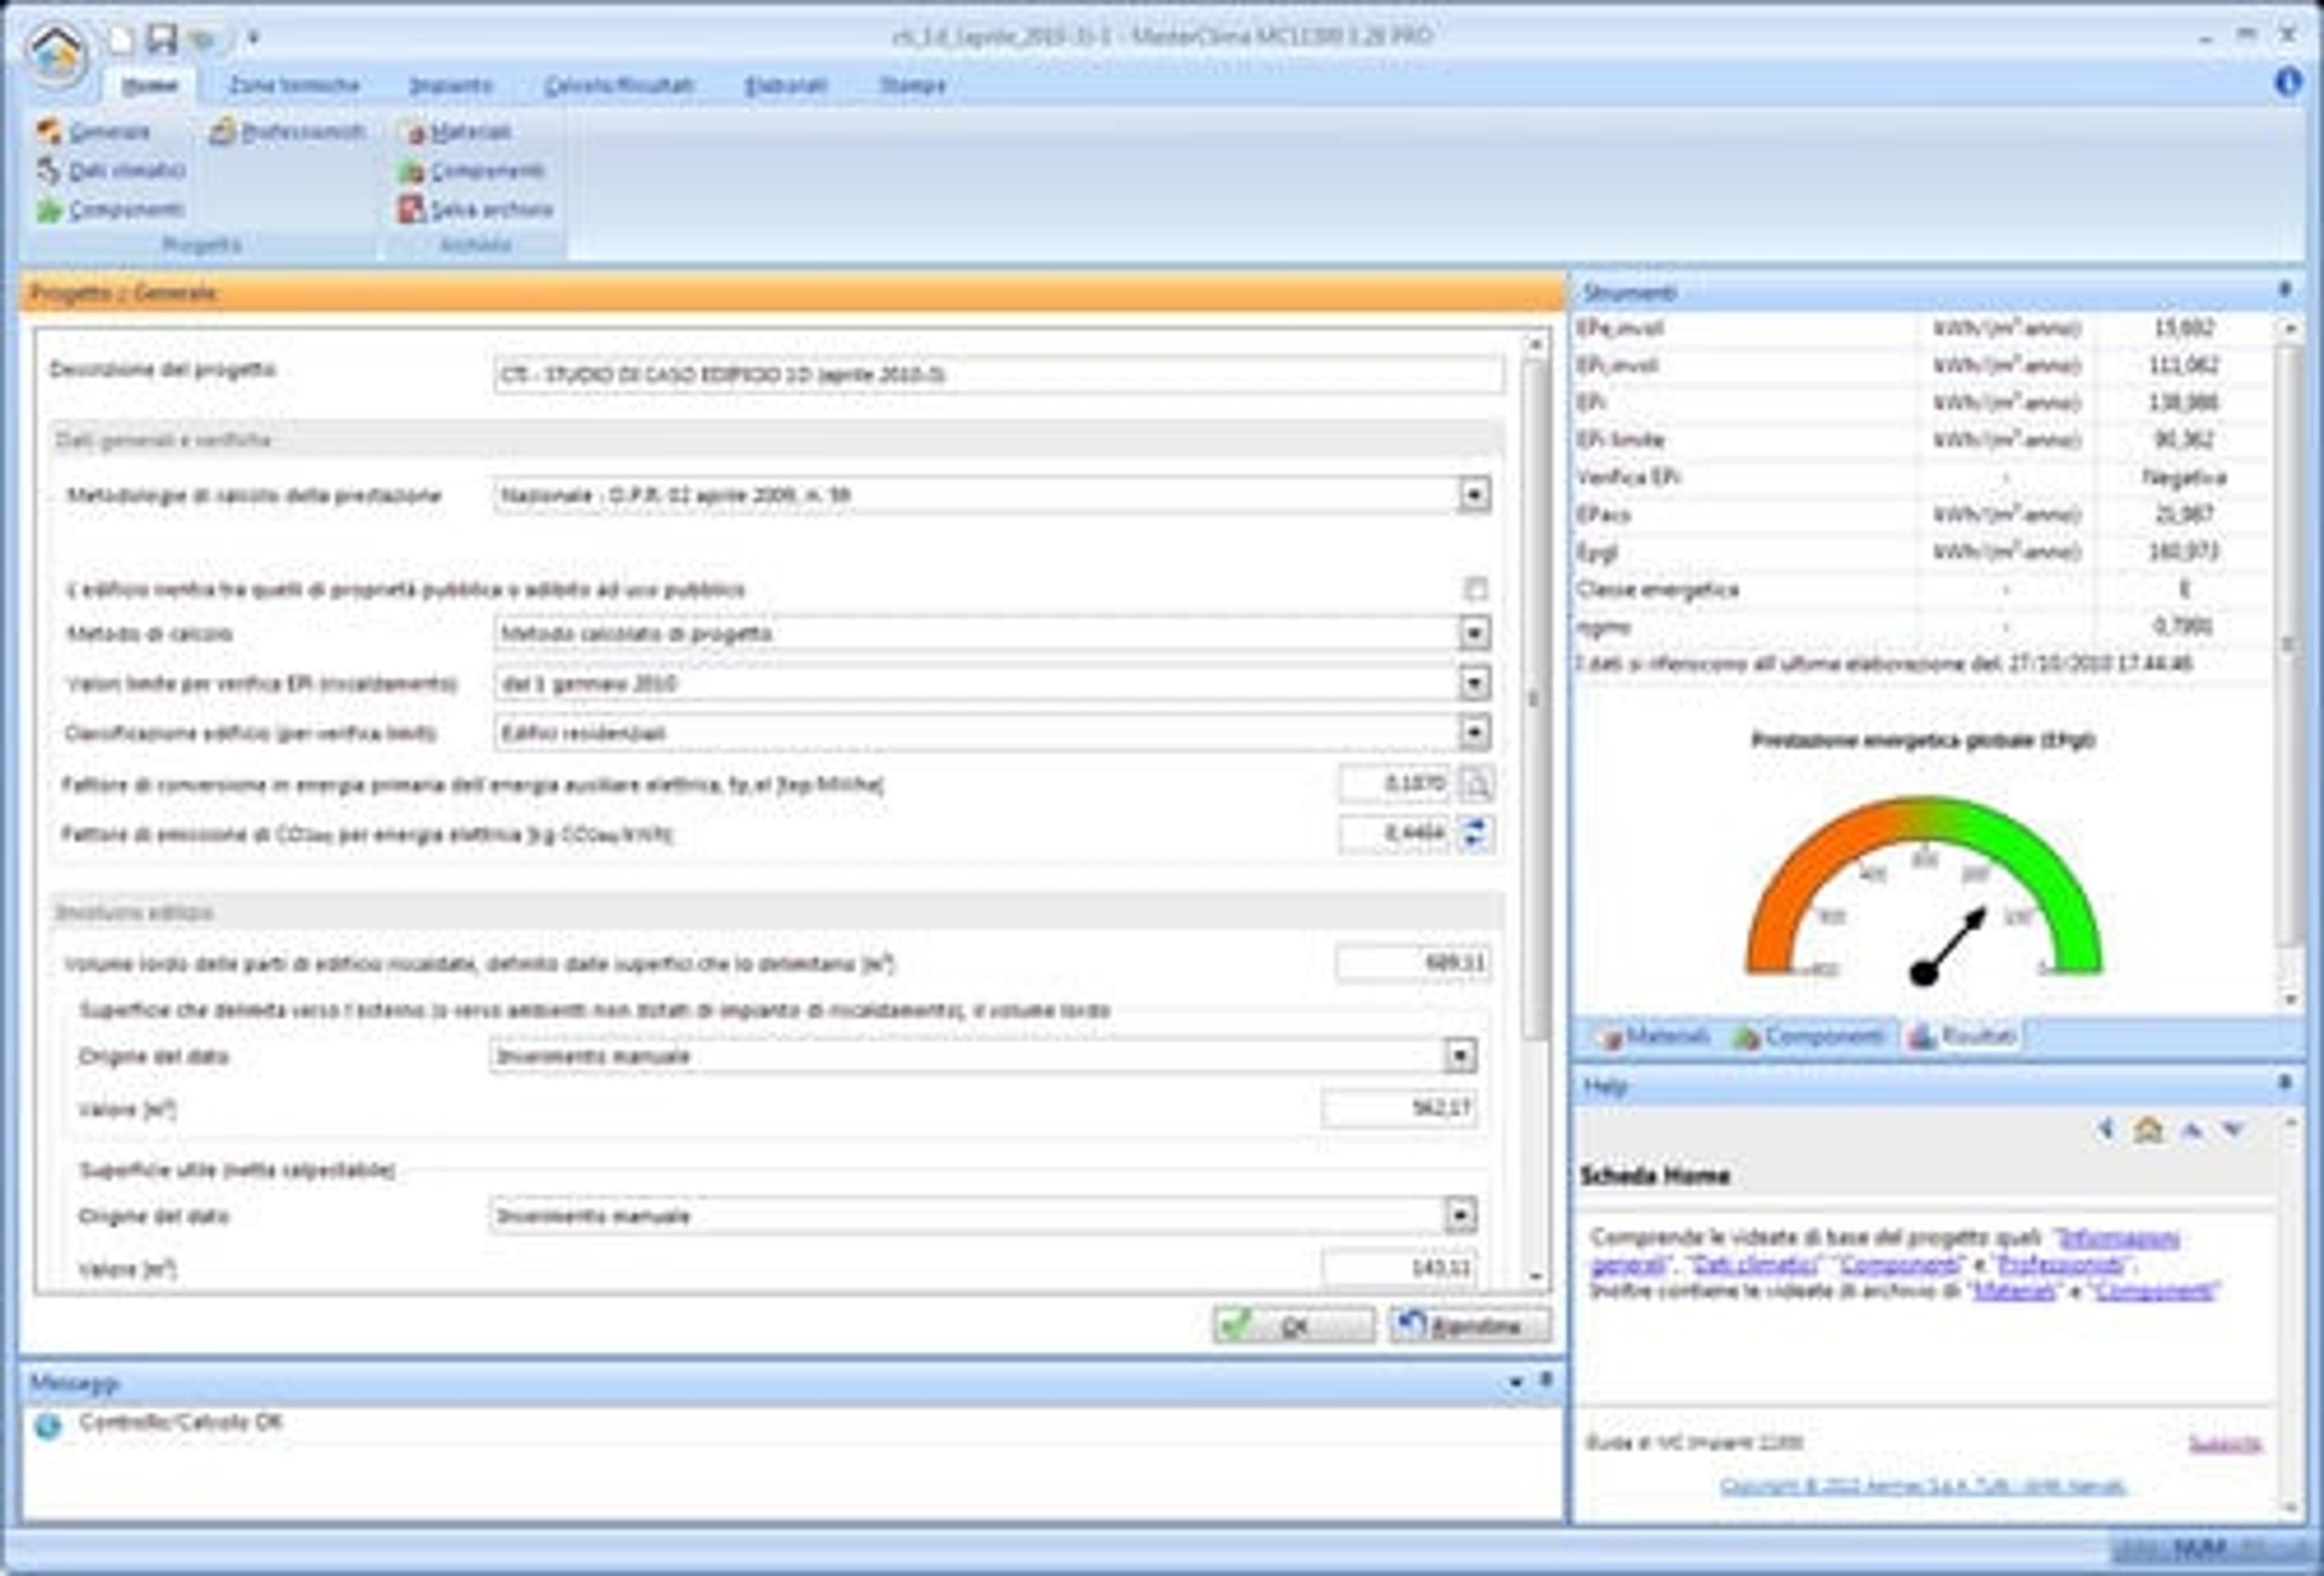
Task: Open Dati climatici in the ribbon
Action: click(x=111, y=171)
